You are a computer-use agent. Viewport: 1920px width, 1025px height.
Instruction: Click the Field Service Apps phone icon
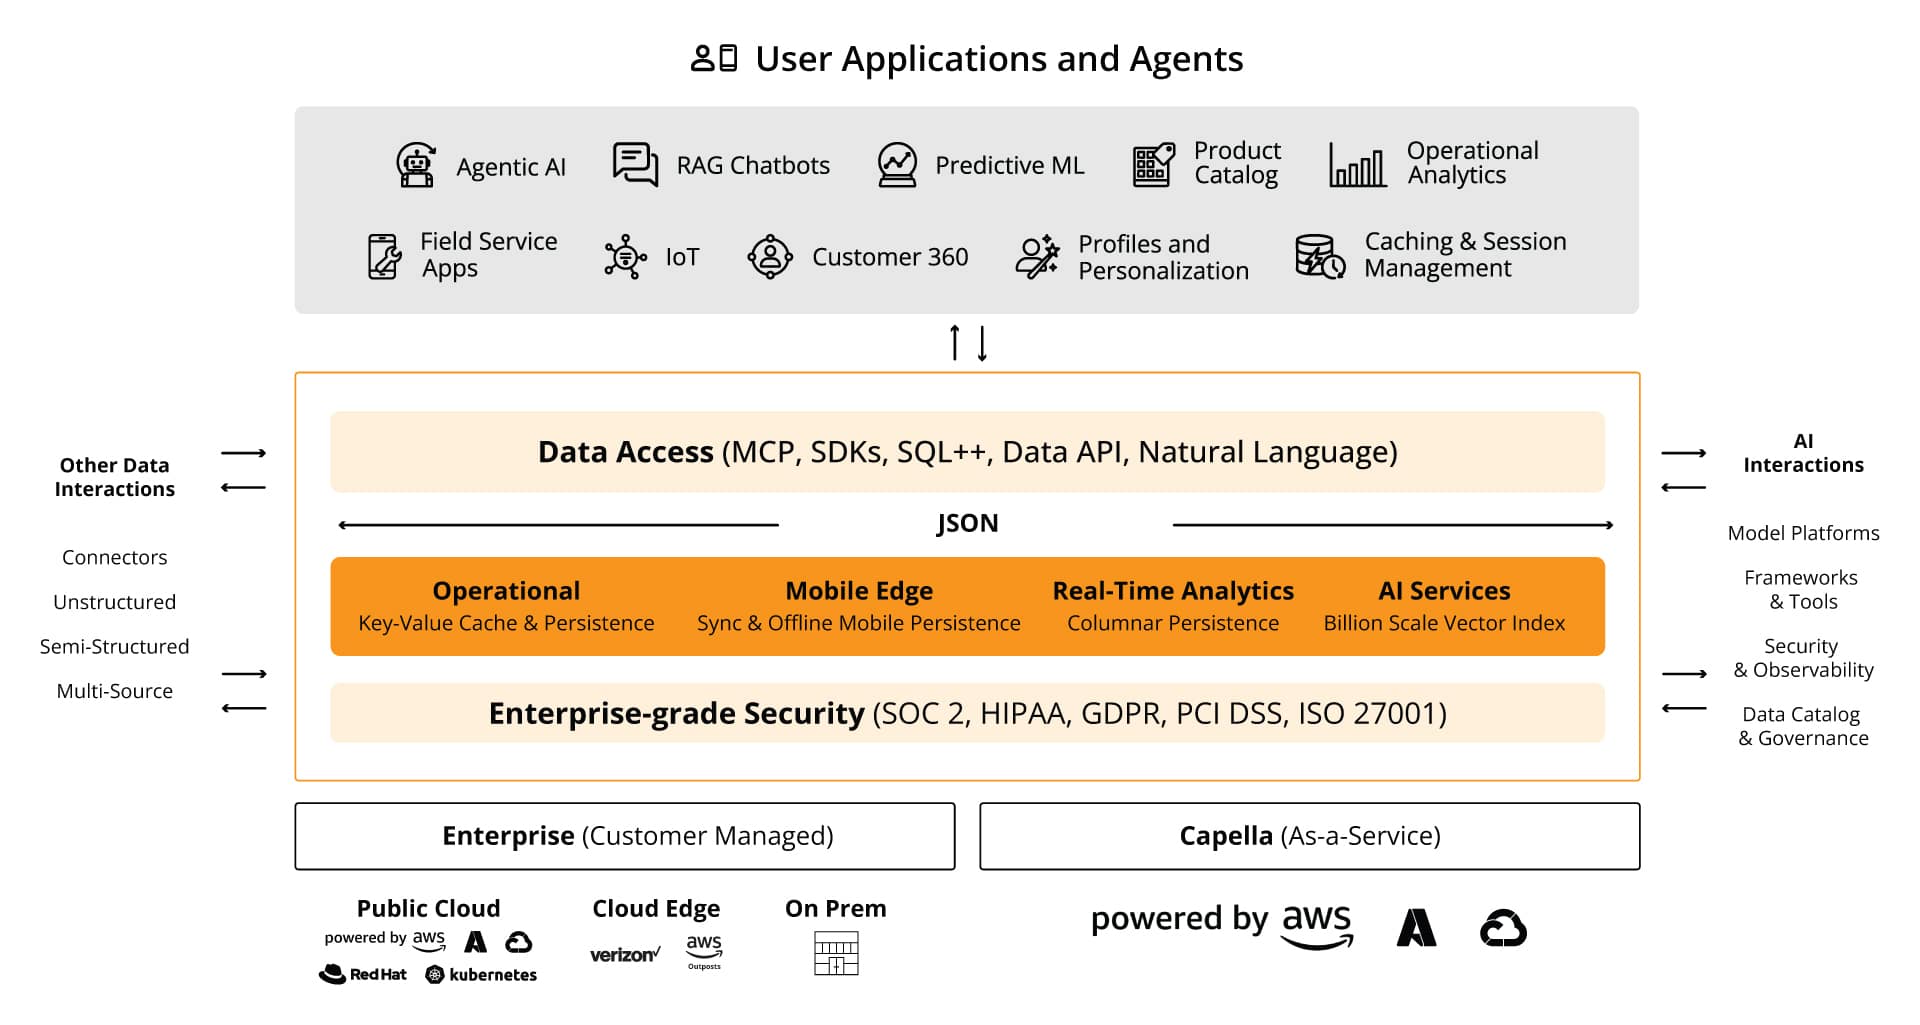tap(384, 256)
